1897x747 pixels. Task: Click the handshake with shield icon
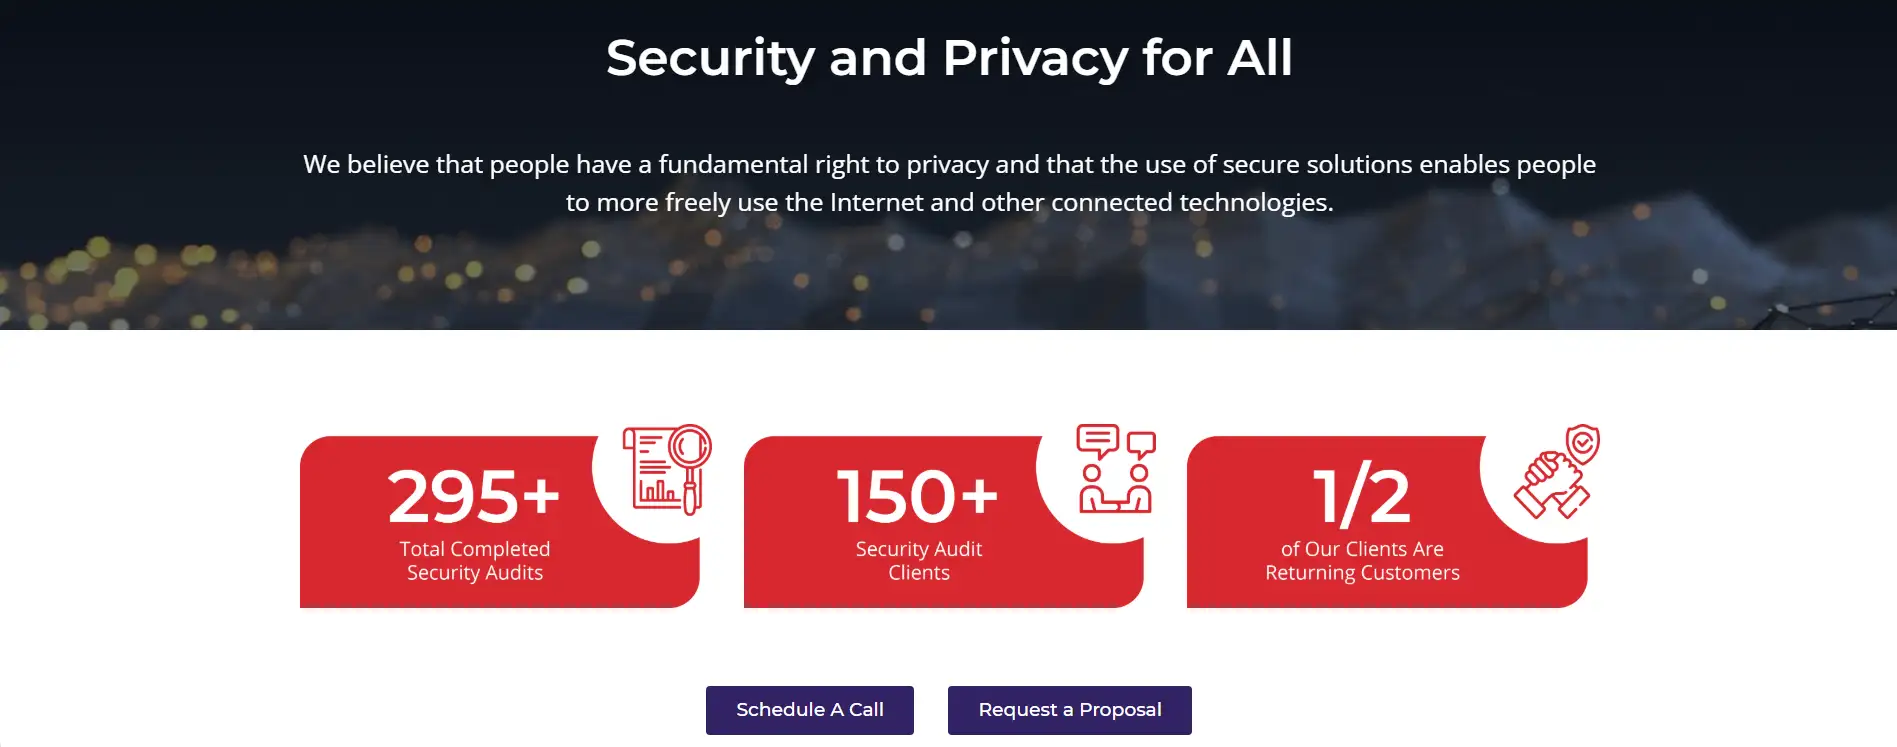pos(1556,472)
